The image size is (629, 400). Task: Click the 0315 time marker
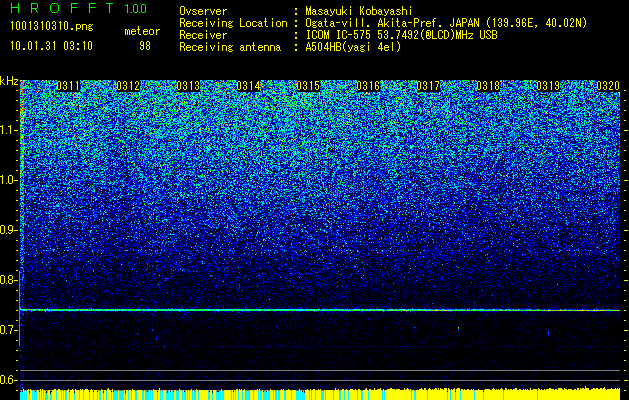[x=308, y=86]
